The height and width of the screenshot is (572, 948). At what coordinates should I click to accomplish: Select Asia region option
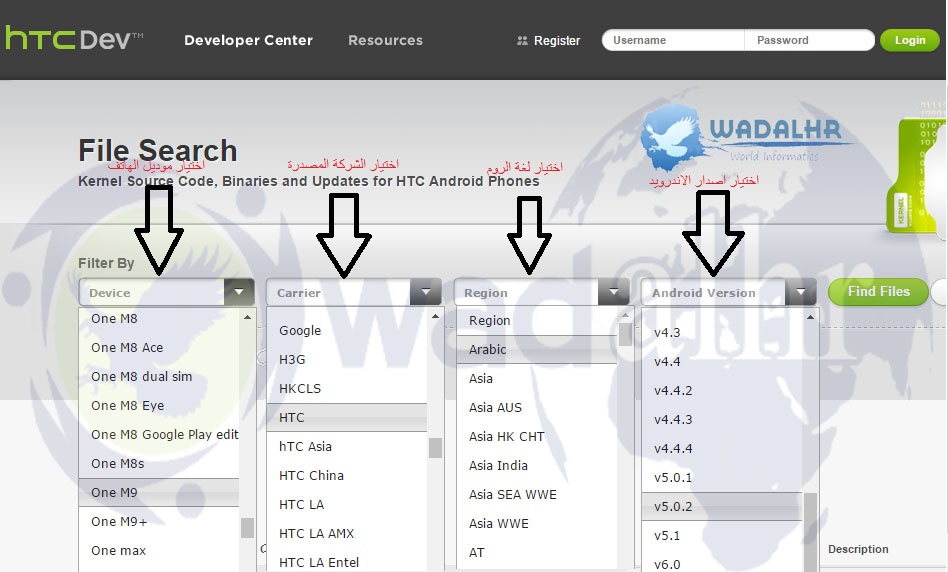tap(537, 379)
